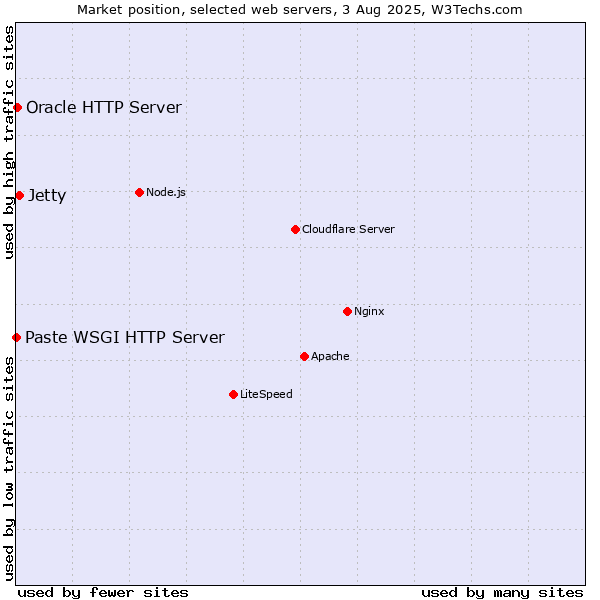Viewport: 600px width, 600px height.
Task: Click the 'used by high traffic sites' axis label
Action: [8, 142]
